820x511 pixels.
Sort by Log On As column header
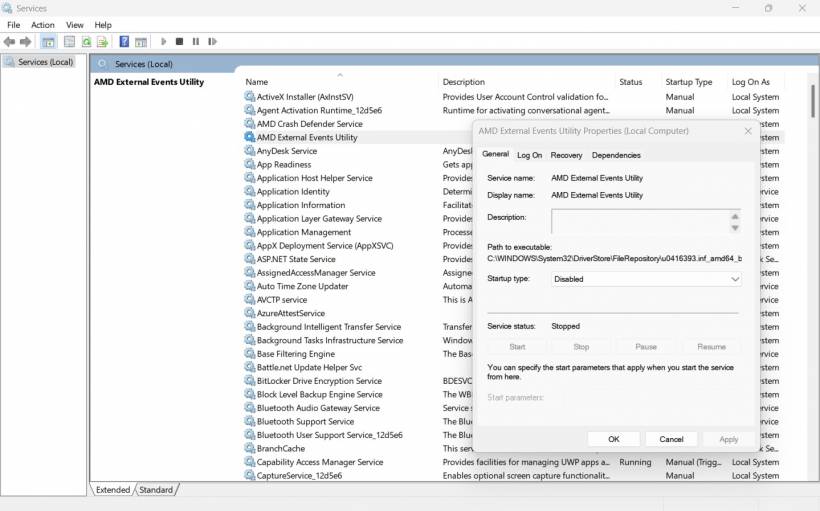[x=756, y=82]
